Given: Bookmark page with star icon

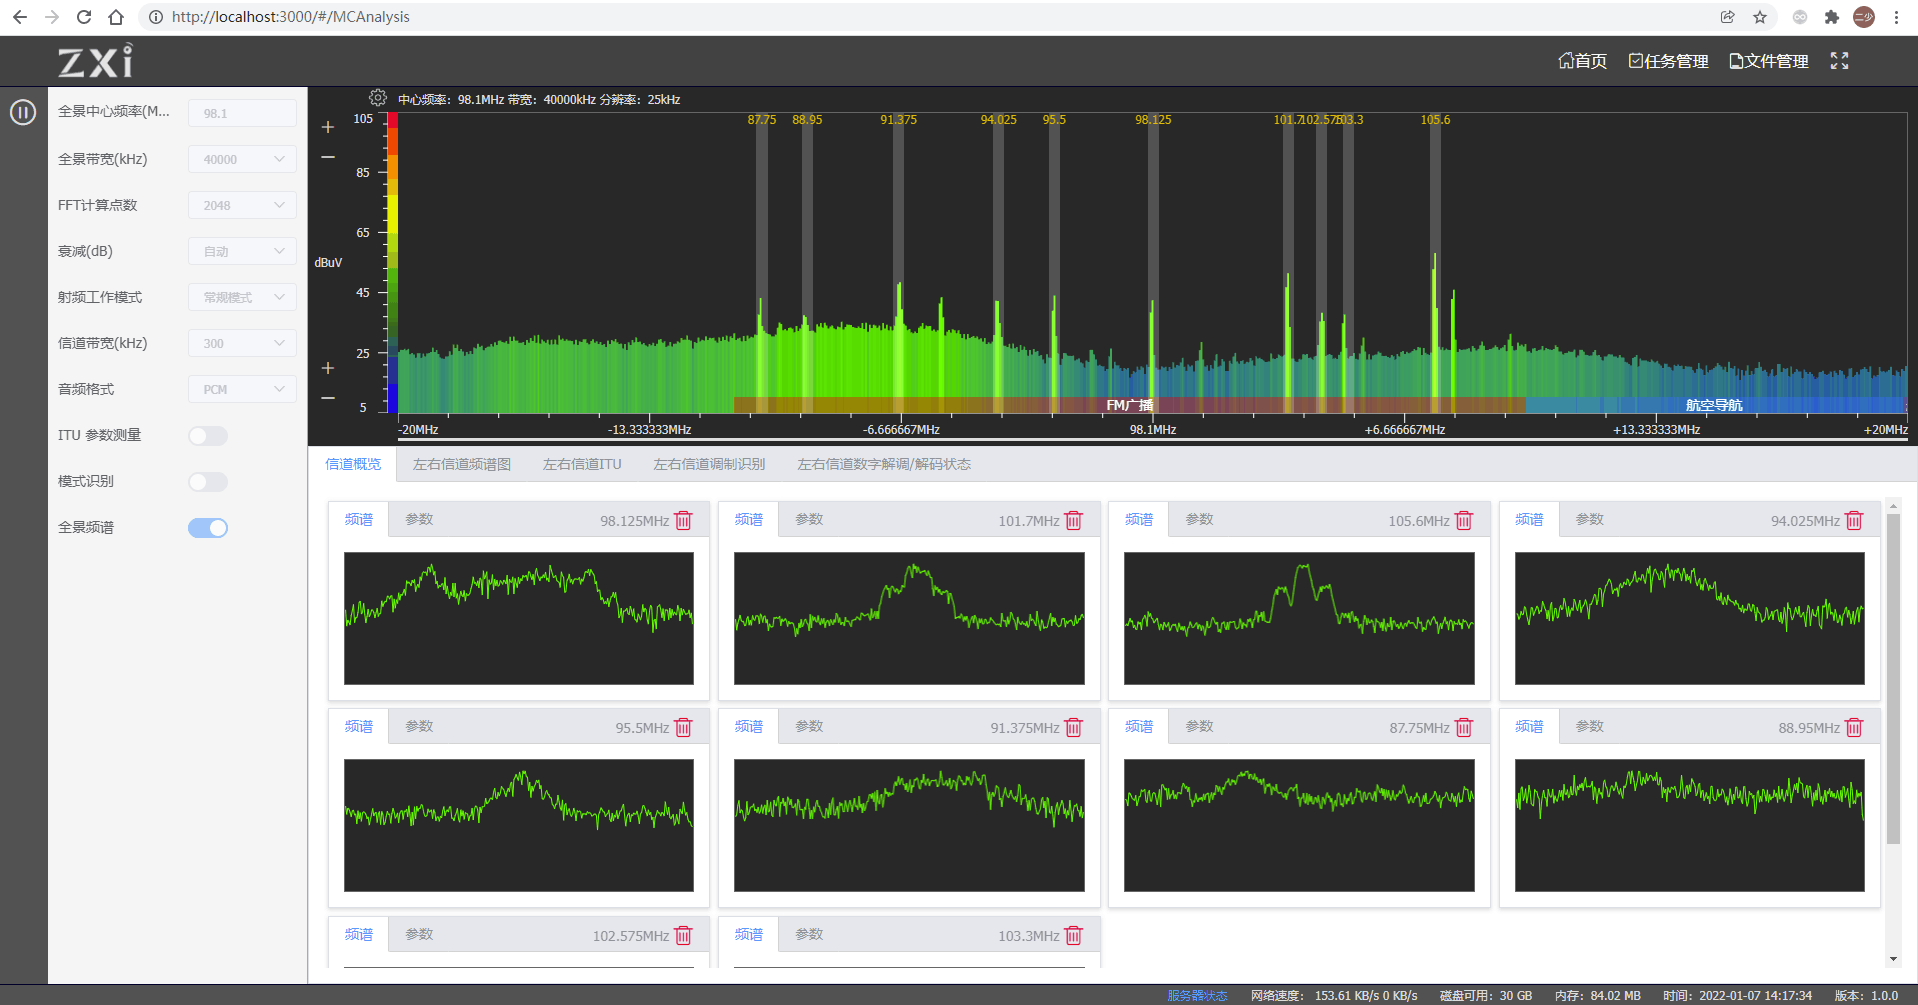Looking at the screenshot, I should coord(1760,17).
